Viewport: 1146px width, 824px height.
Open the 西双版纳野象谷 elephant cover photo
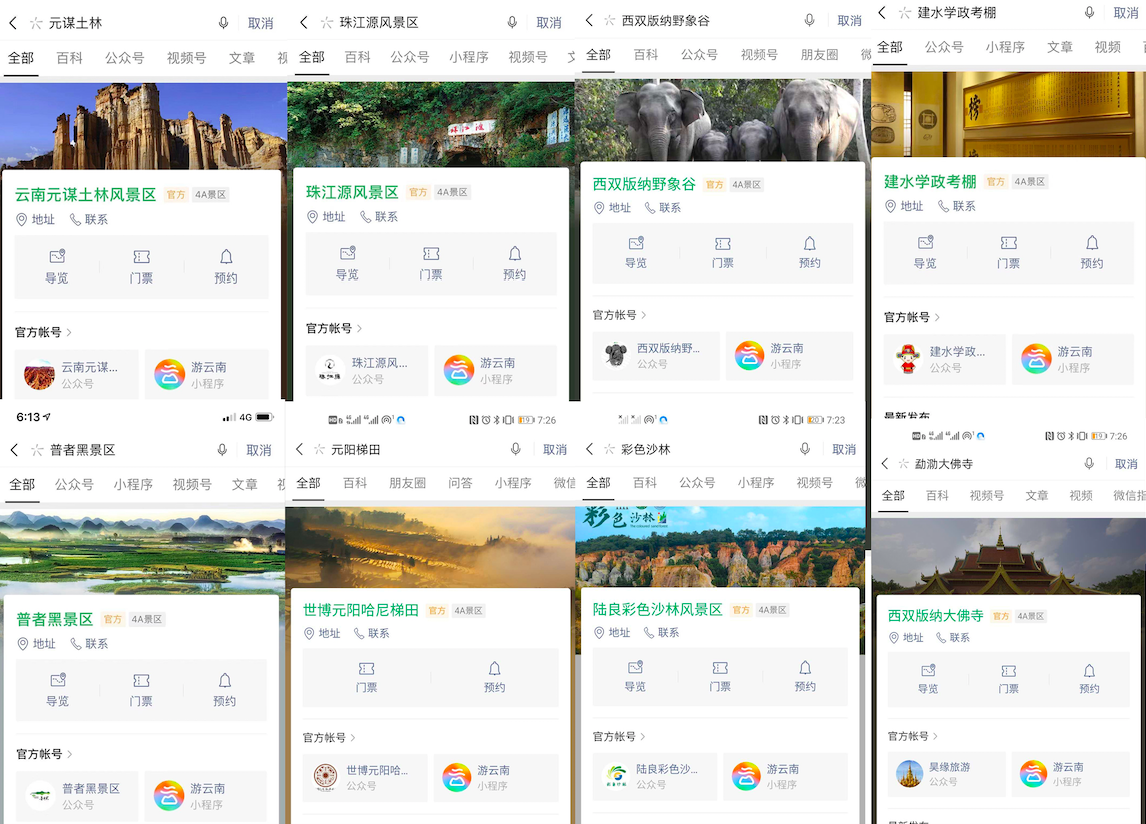(x=718, y=120)
